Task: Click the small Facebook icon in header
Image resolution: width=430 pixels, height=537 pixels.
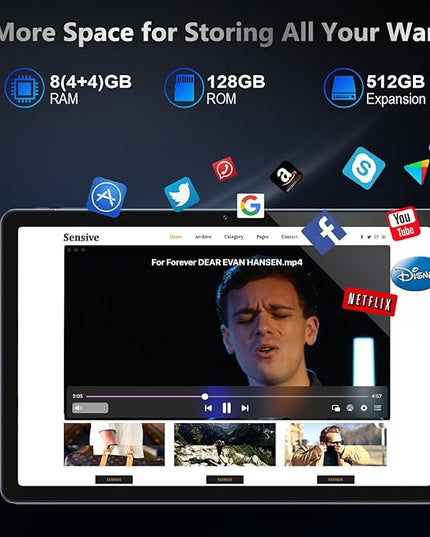Action: coord(362,237)
